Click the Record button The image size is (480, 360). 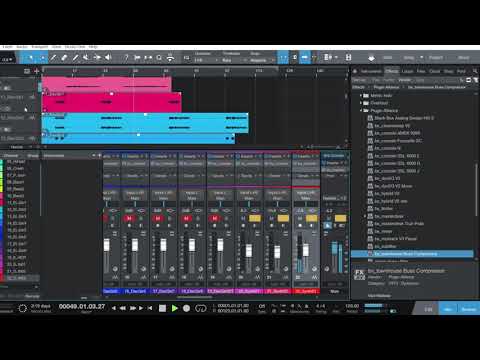click(x=187, y=308)
